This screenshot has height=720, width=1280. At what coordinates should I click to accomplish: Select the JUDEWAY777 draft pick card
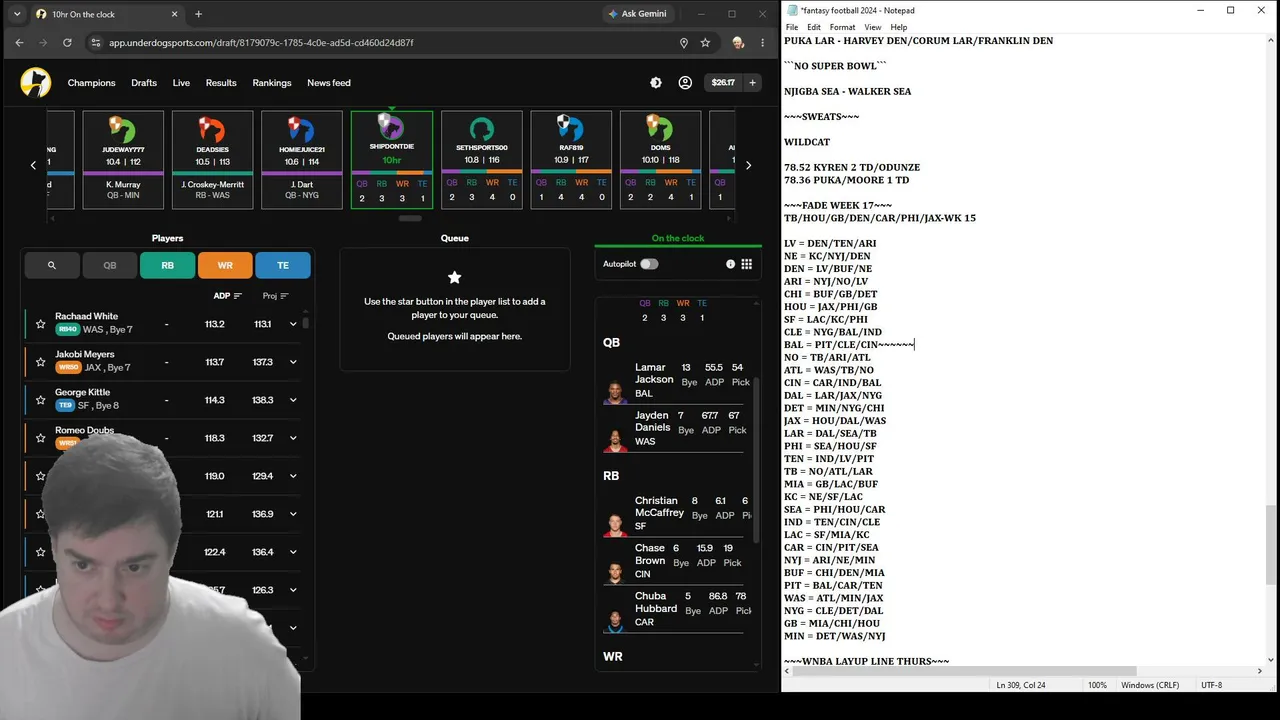[x=123, y=160]
